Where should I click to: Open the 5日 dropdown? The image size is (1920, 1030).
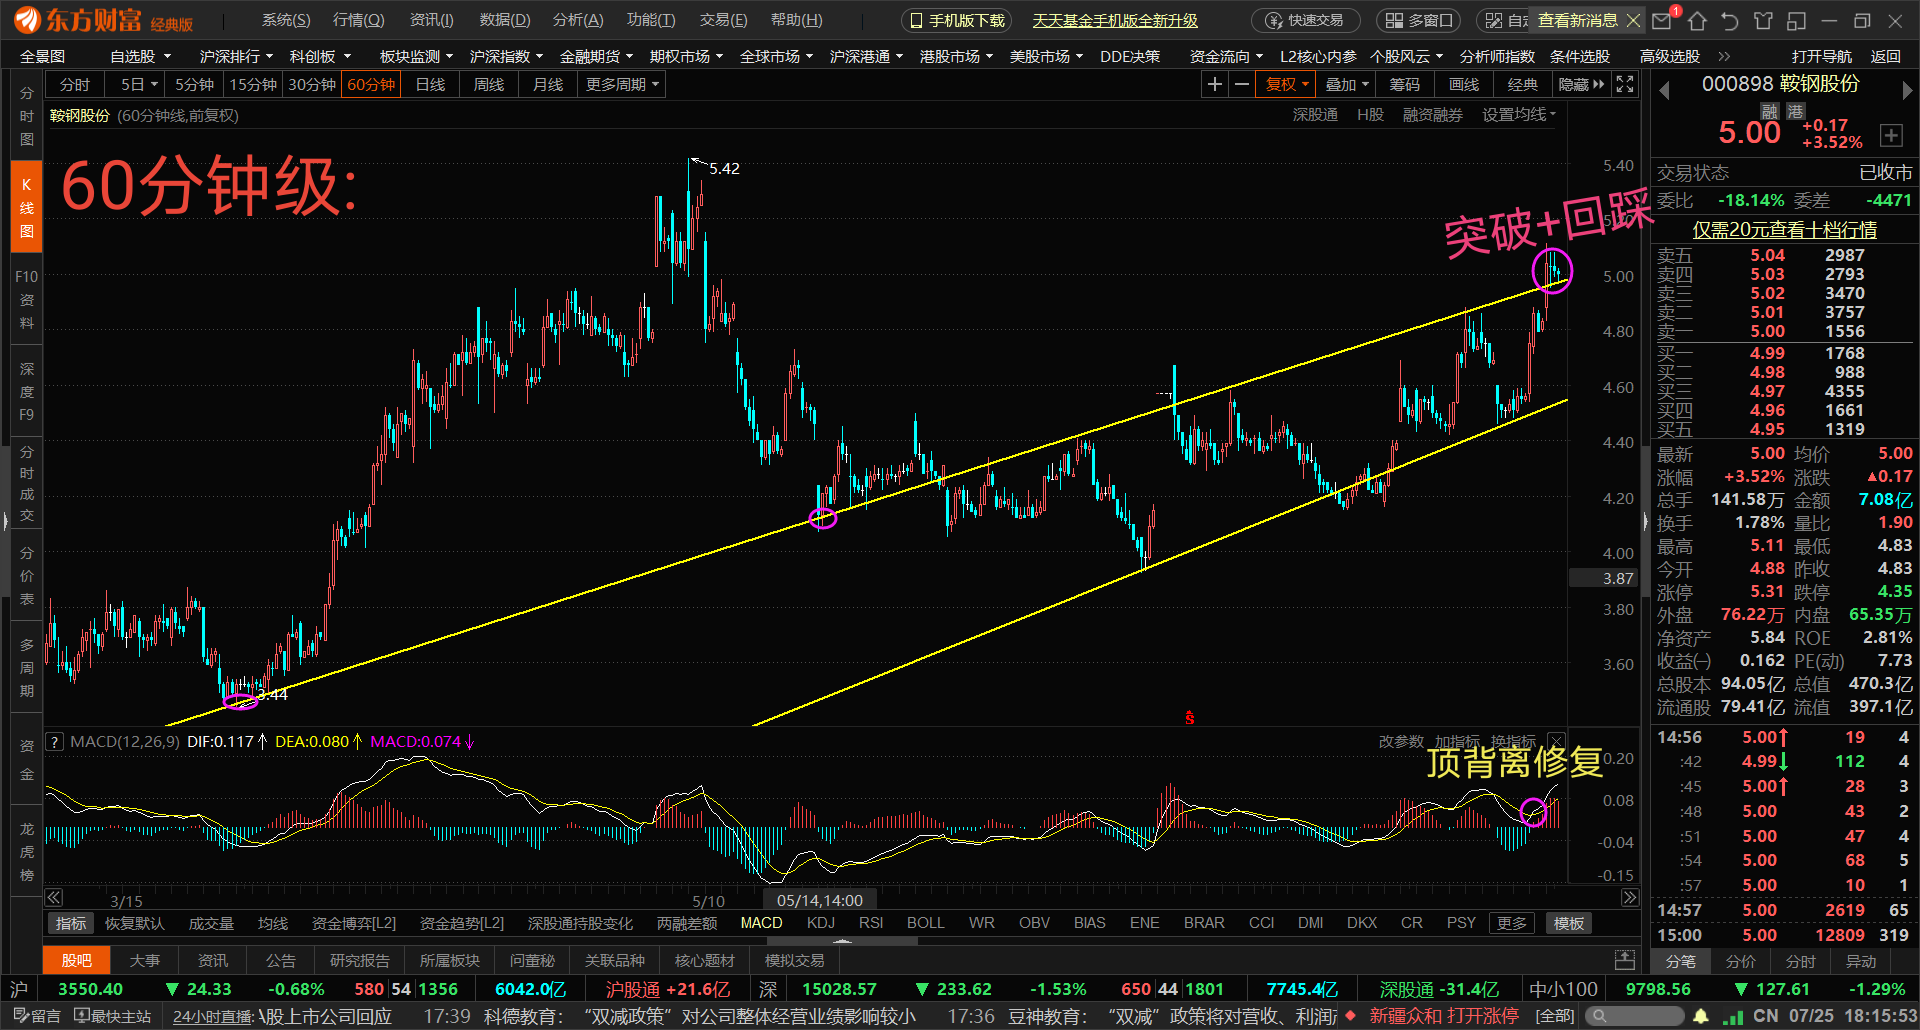(139, 85)
